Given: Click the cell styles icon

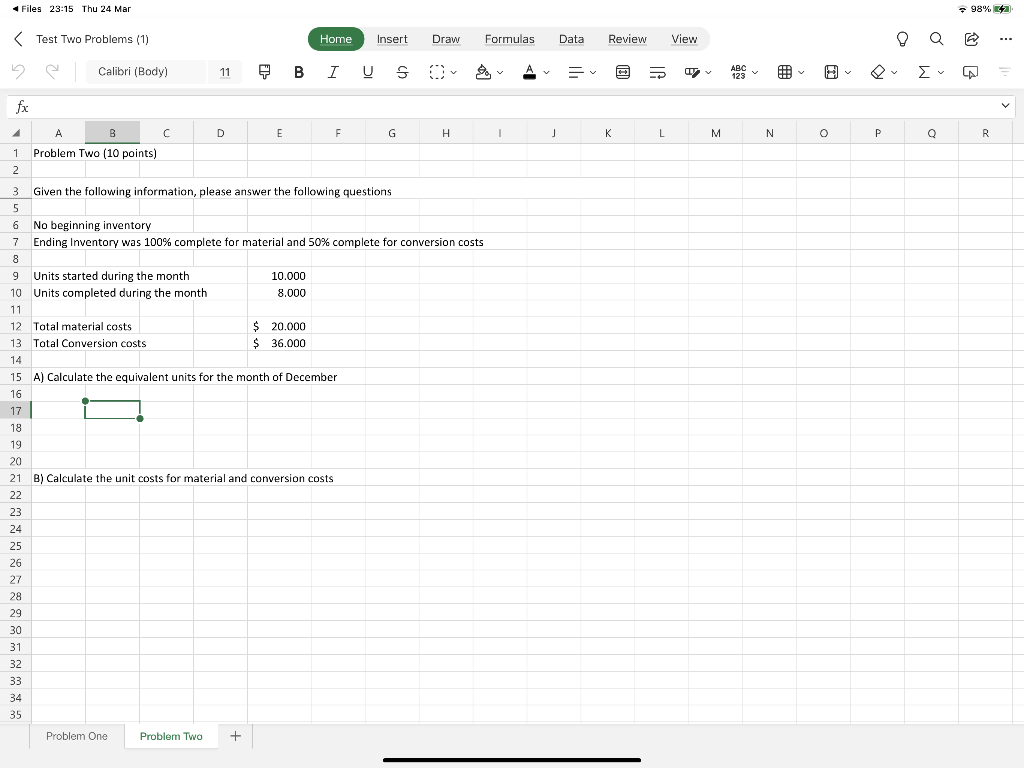Looking at the screenshot, I should 692,72.
